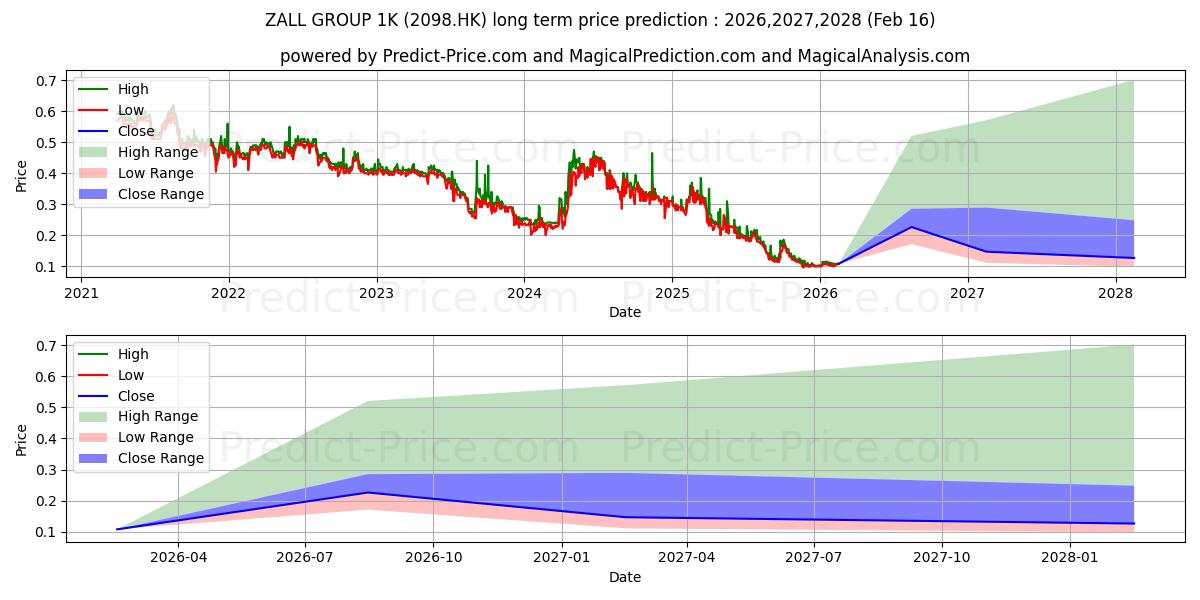This screenshot has width=1200, height=600.
Task: Click the 2022 tick label on top x-axis
Action: pyautogui.click(x=229, y=293)
